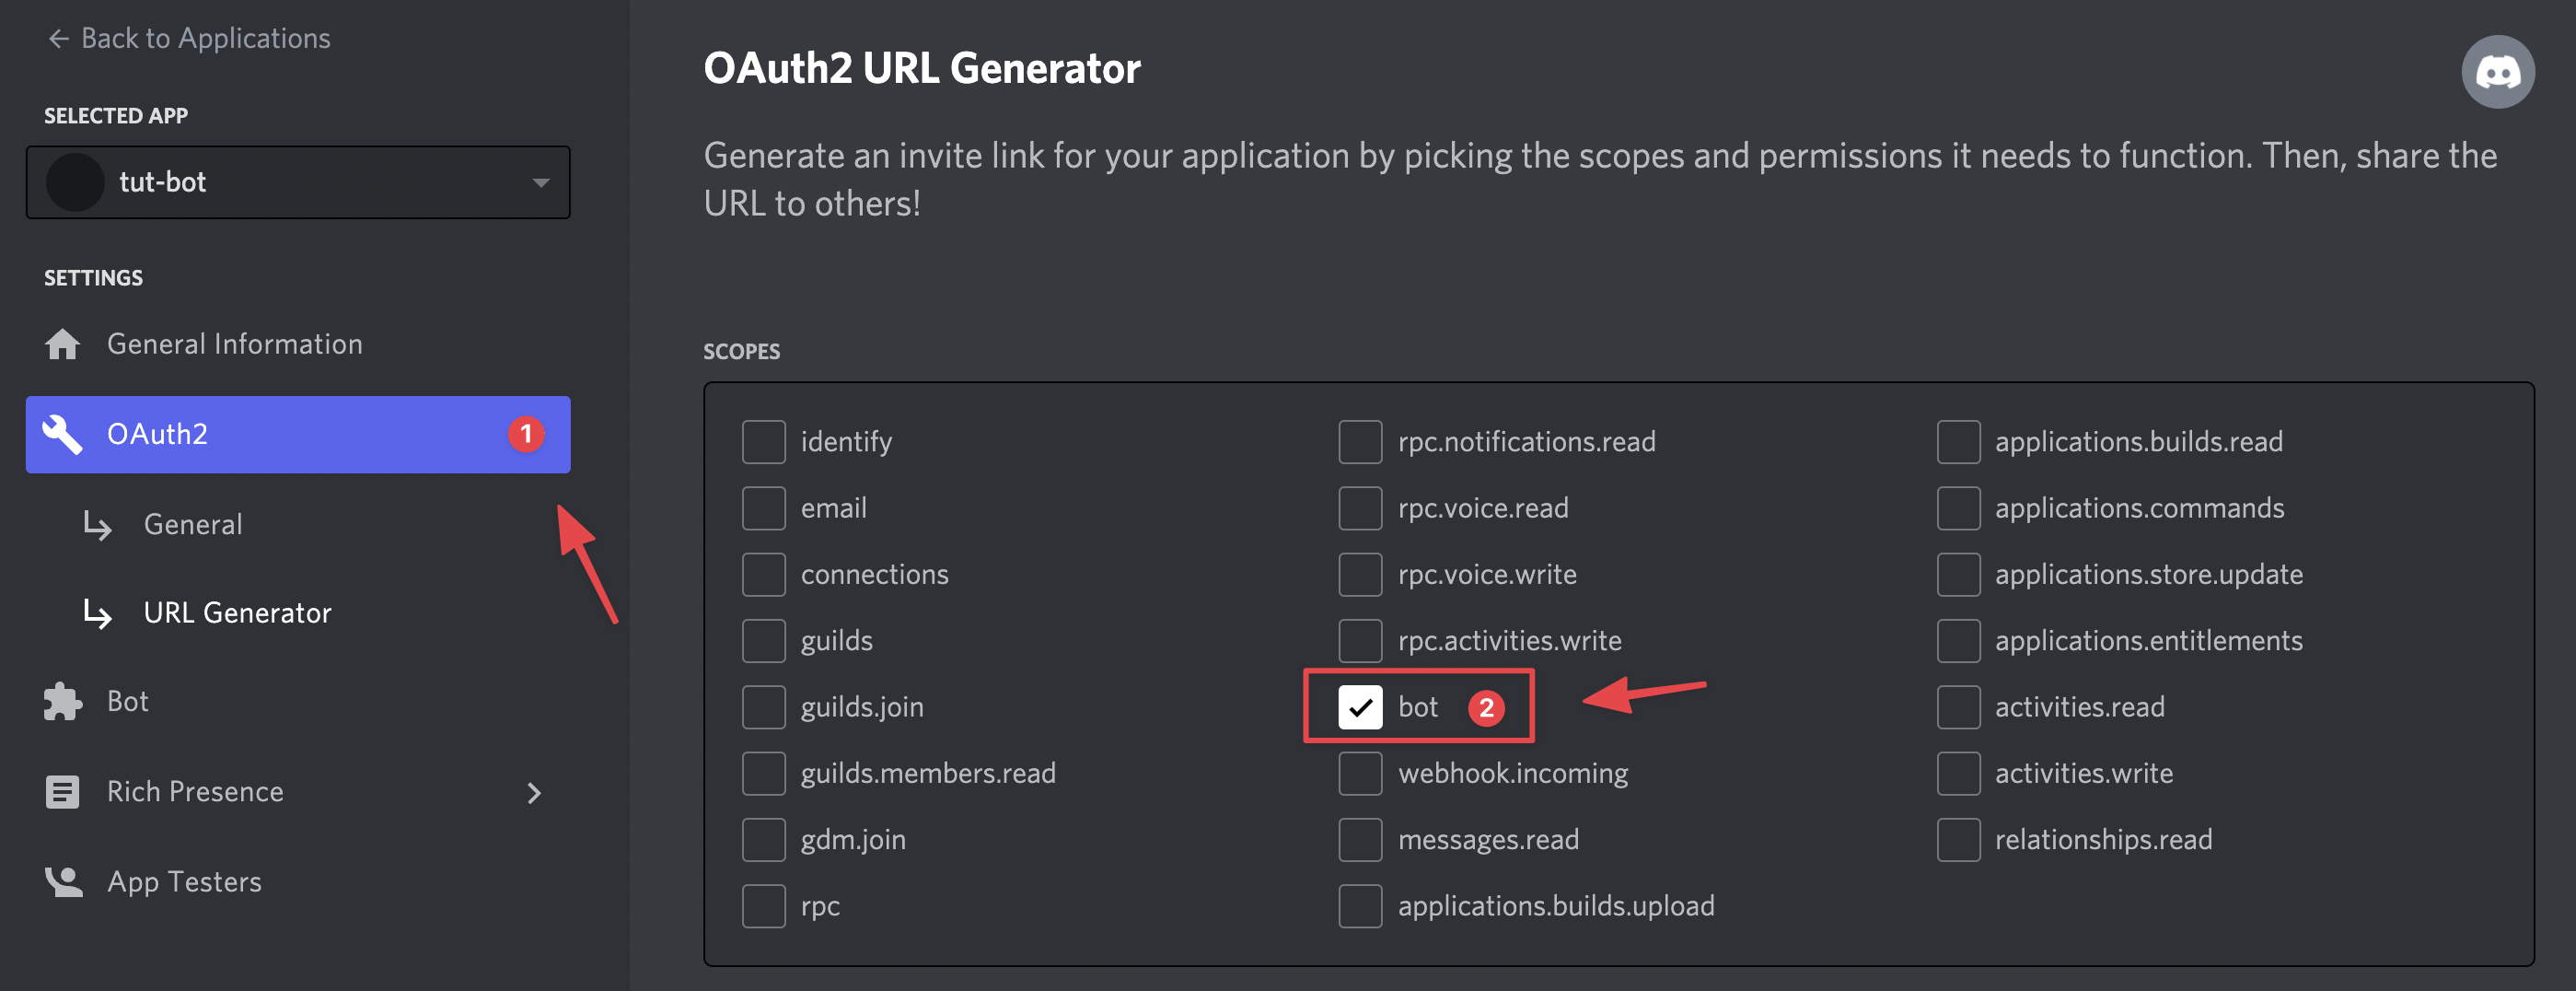
Task: Open General Information settings
Action: [234, 344]
